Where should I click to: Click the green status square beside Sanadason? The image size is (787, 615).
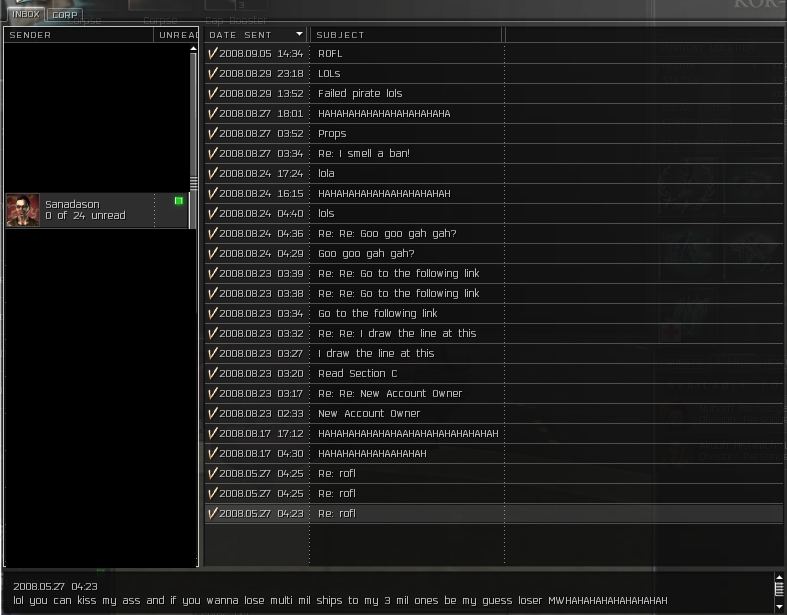[179, 201]
